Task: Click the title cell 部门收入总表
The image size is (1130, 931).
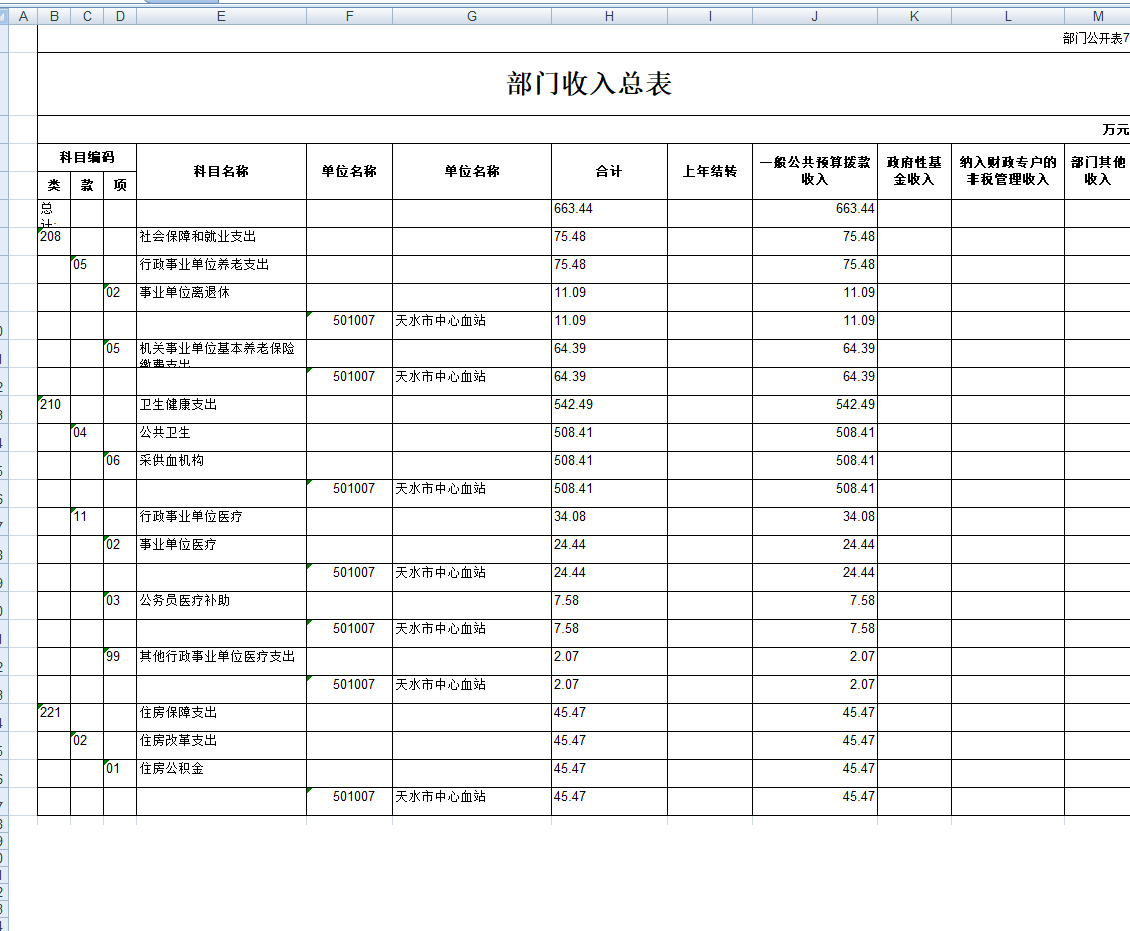Action: [x=589, y=84]
